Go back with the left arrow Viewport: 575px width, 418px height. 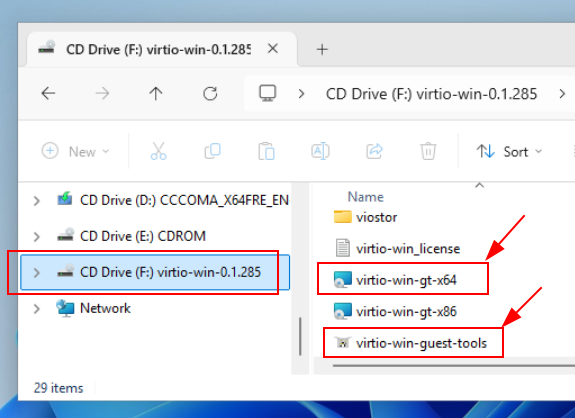48,94
